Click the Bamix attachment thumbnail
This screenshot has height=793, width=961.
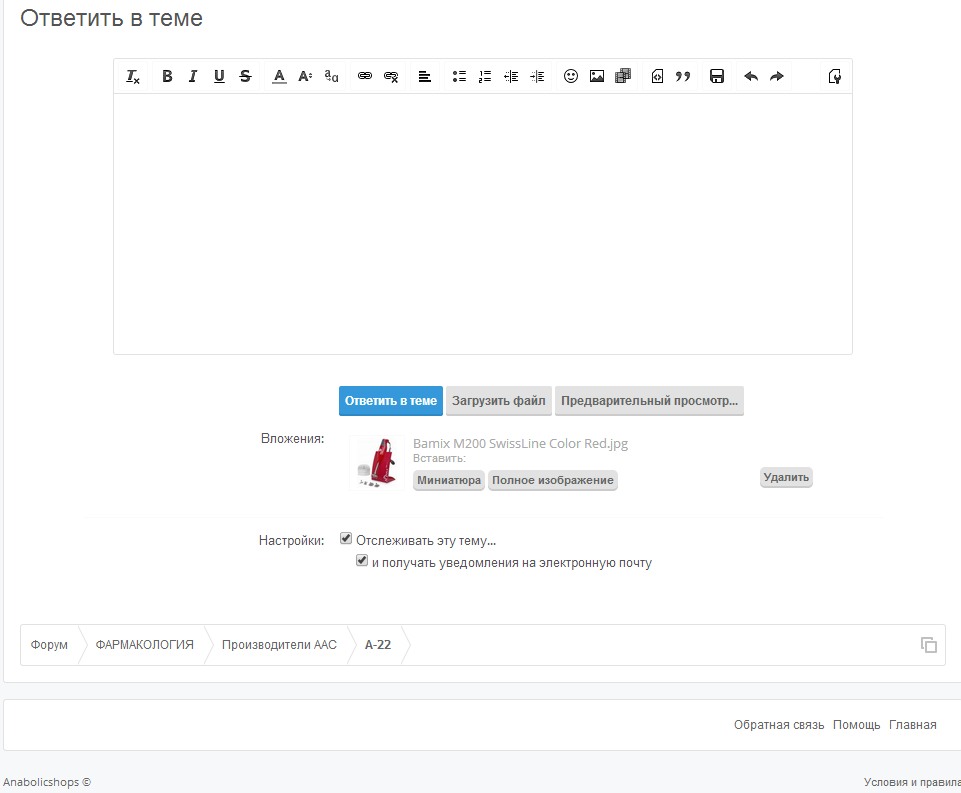coord(377,463)
